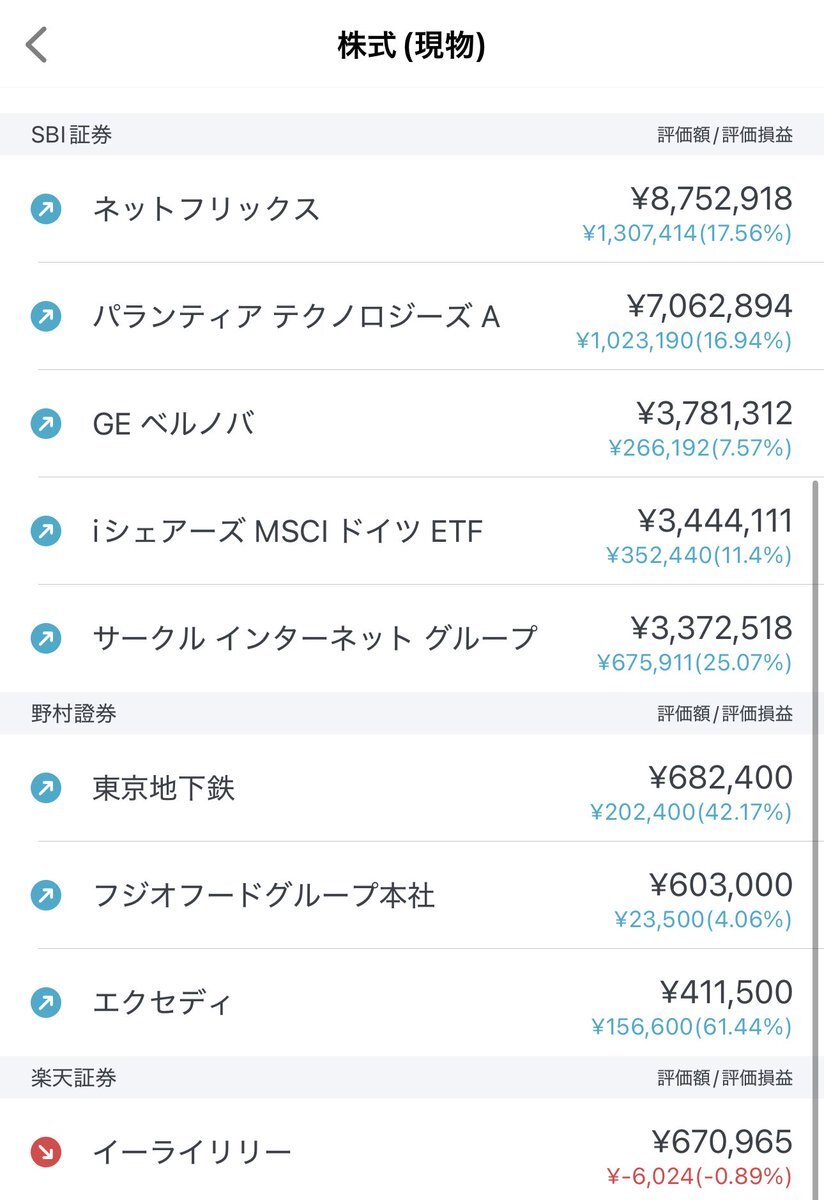Select the SBI証券 section header
The width and height of the screenshot is (824, 1200).
click(x=412, y=135)
